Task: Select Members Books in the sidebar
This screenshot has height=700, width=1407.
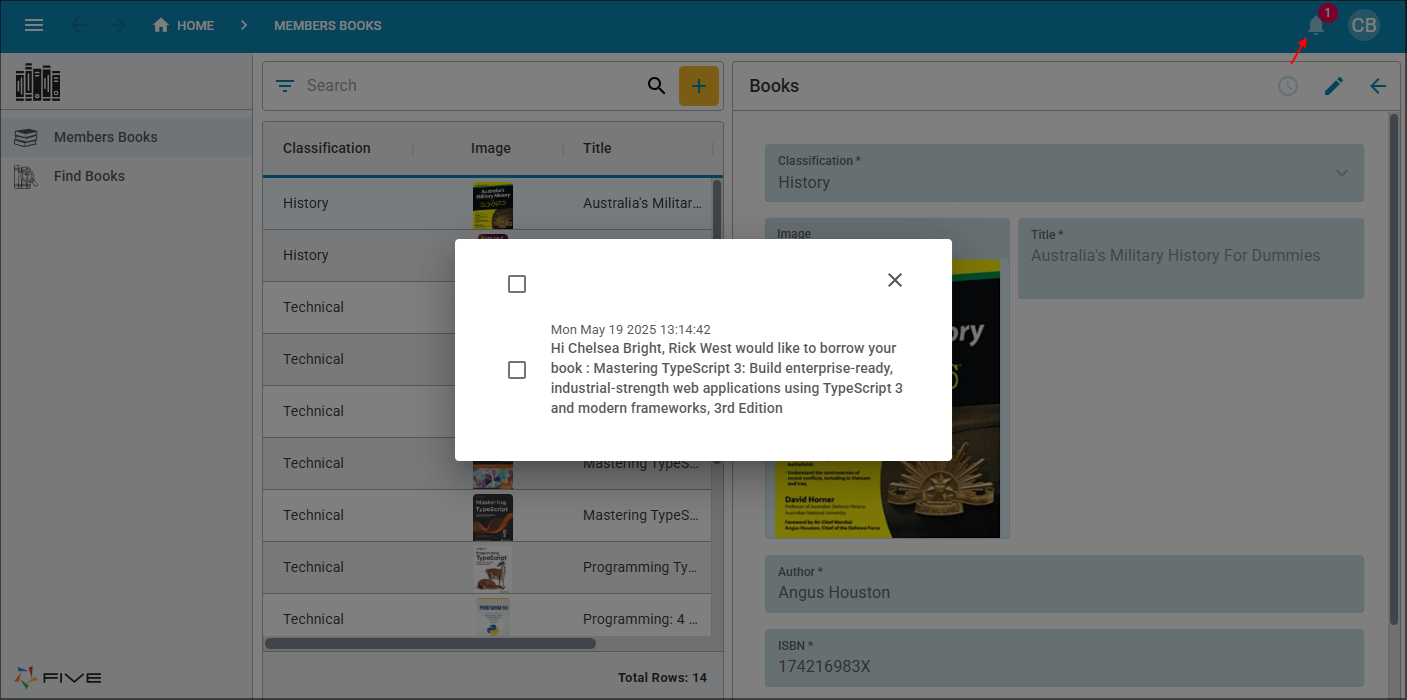Action: 126,137
